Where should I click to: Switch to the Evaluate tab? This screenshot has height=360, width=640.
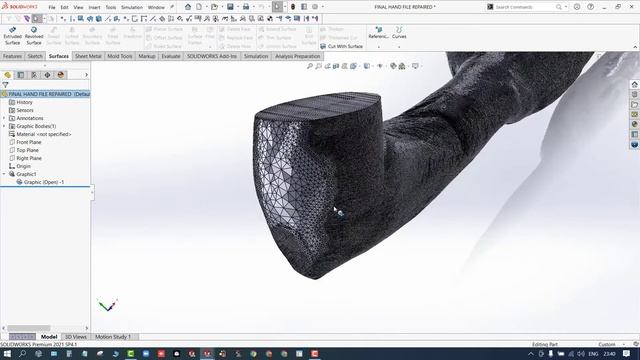click(171, 56)
